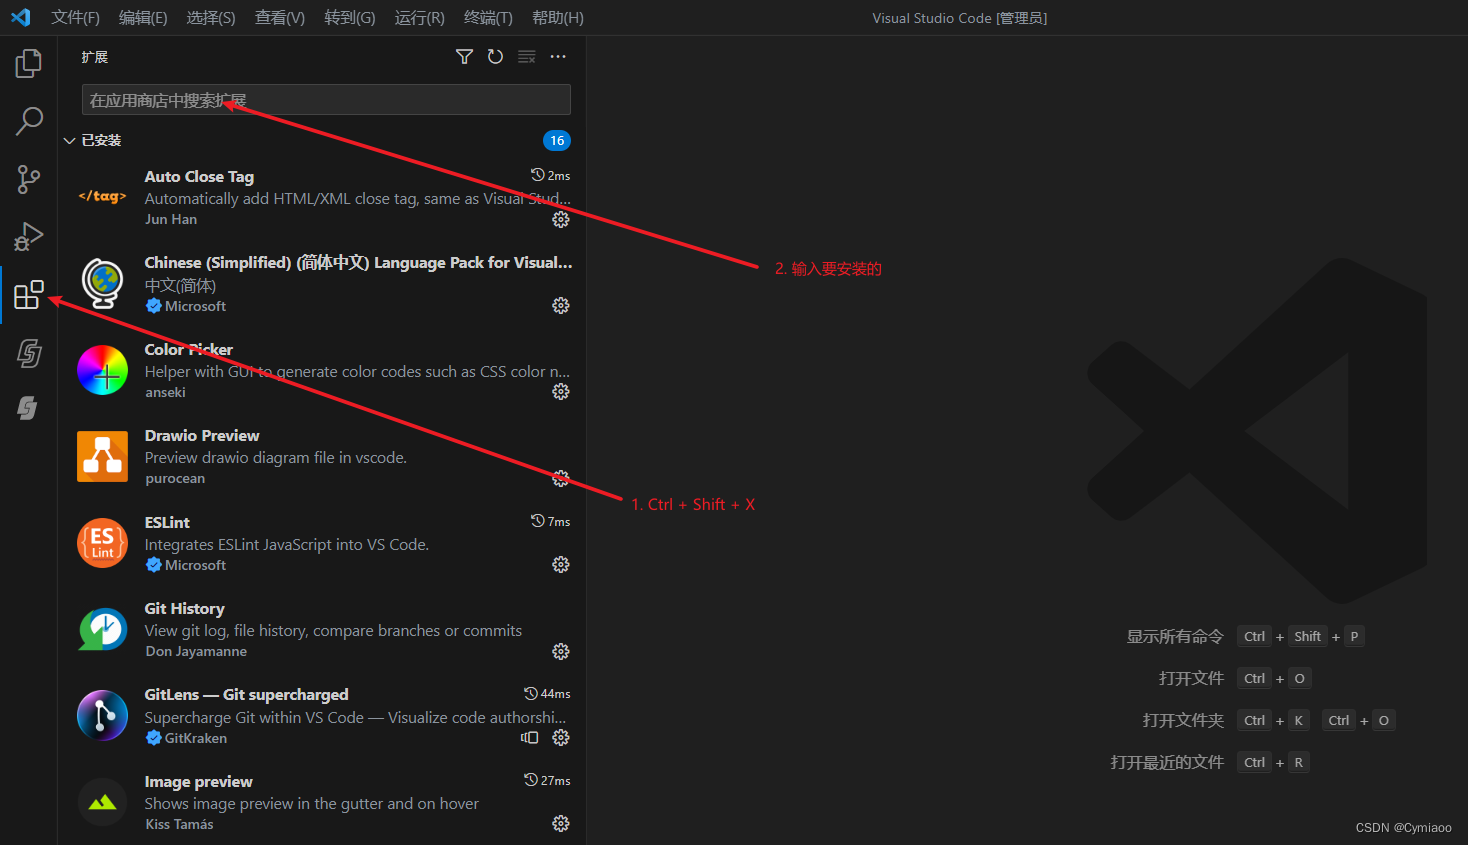Viewport: 1468px width, 845px height.
Task: Click publisher name Don Jayamanne
Action: 196,651
